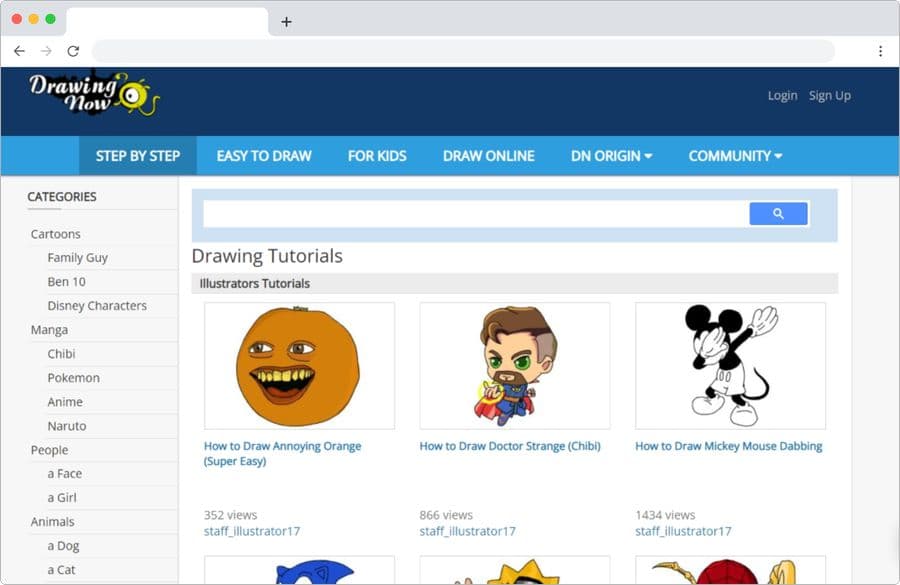Expand the Community dropdown menu

[735, 156]
